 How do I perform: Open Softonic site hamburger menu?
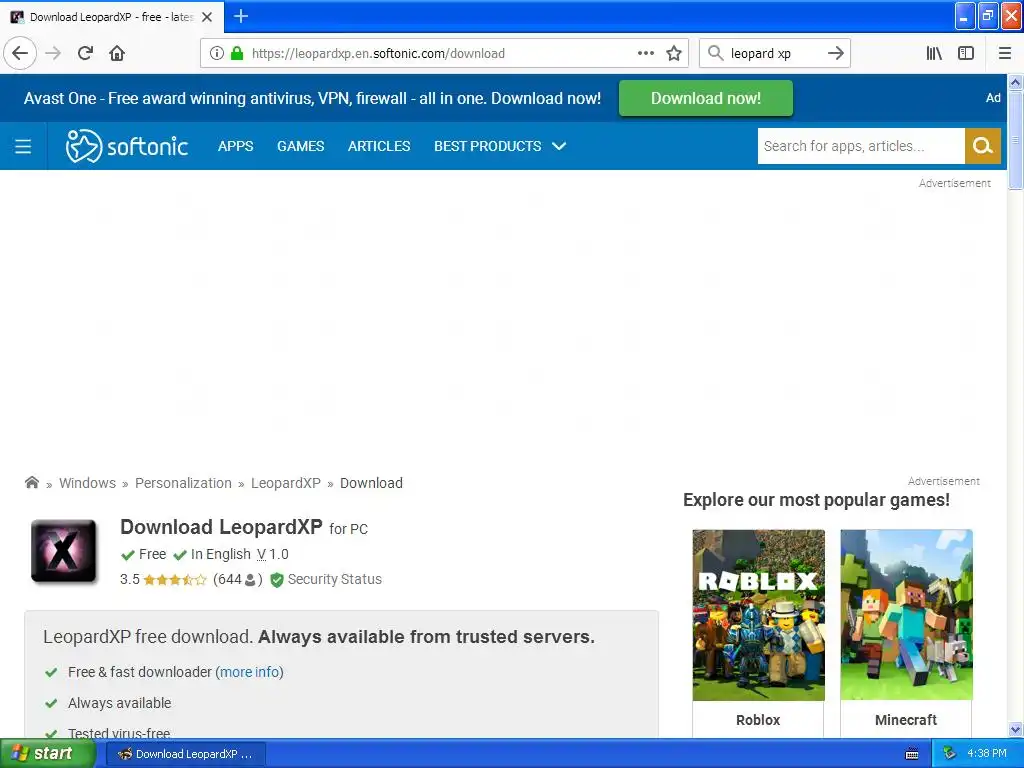pyautogui.click(x=23, y=146)
